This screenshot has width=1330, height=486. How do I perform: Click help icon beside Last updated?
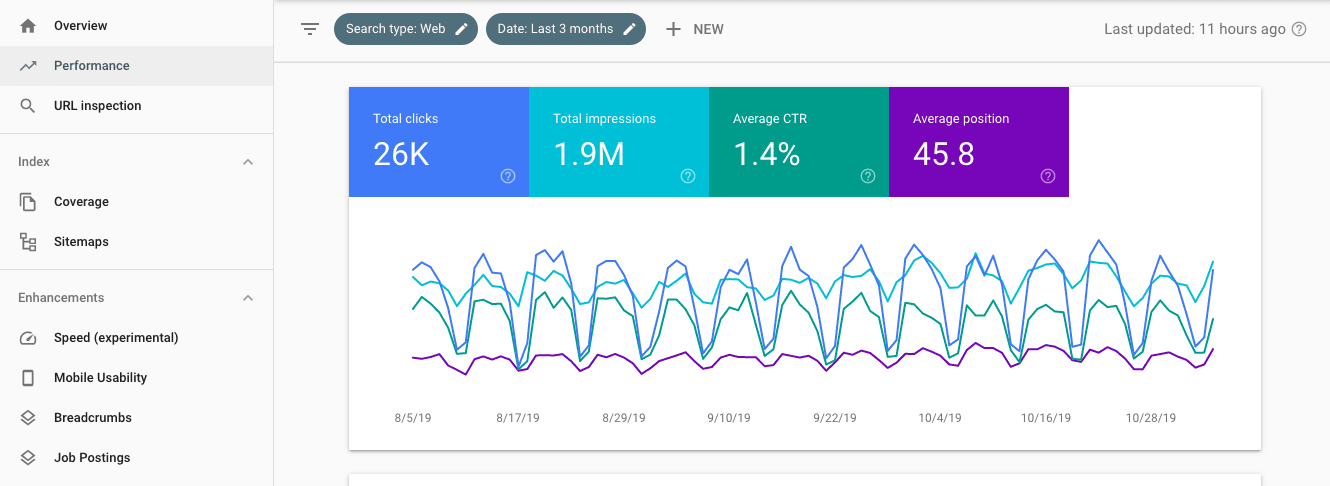click(1299, 29)
